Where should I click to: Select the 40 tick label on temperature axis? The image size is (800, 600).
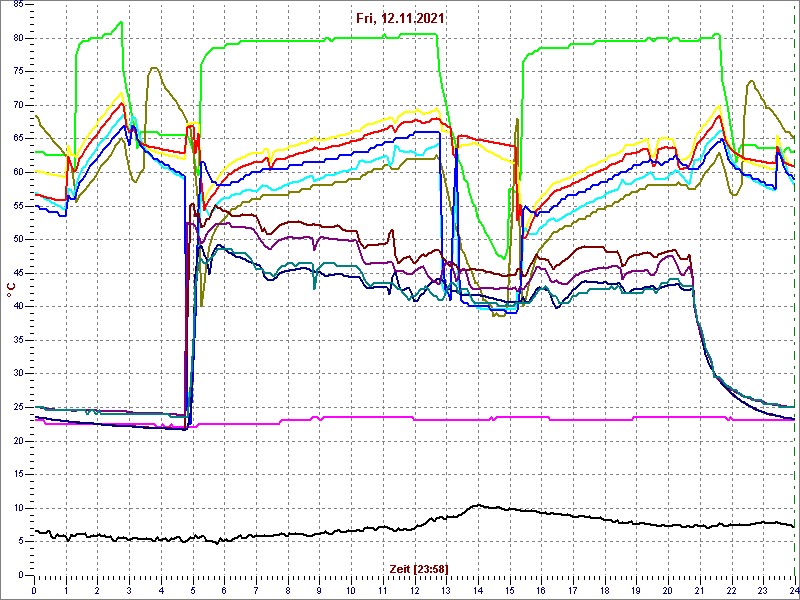coord(18,307)
